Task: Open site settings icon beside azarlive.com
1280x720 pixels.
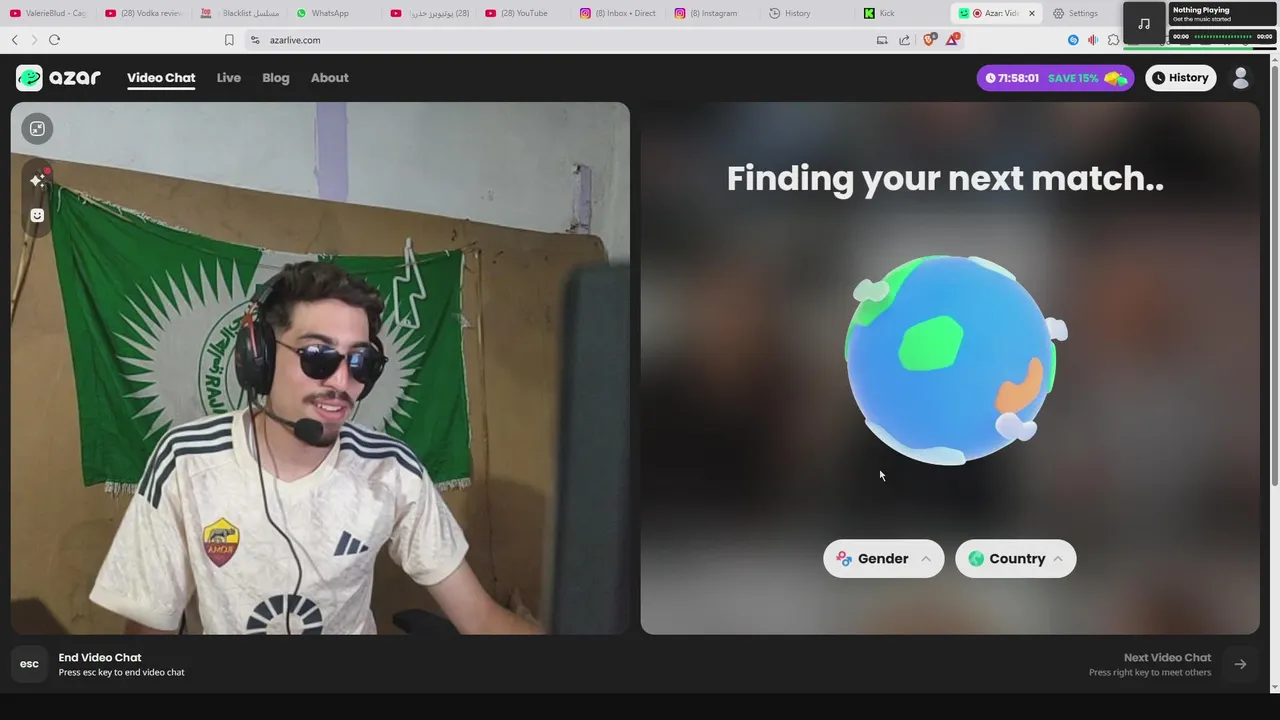Action: click(x=255, y=40)
